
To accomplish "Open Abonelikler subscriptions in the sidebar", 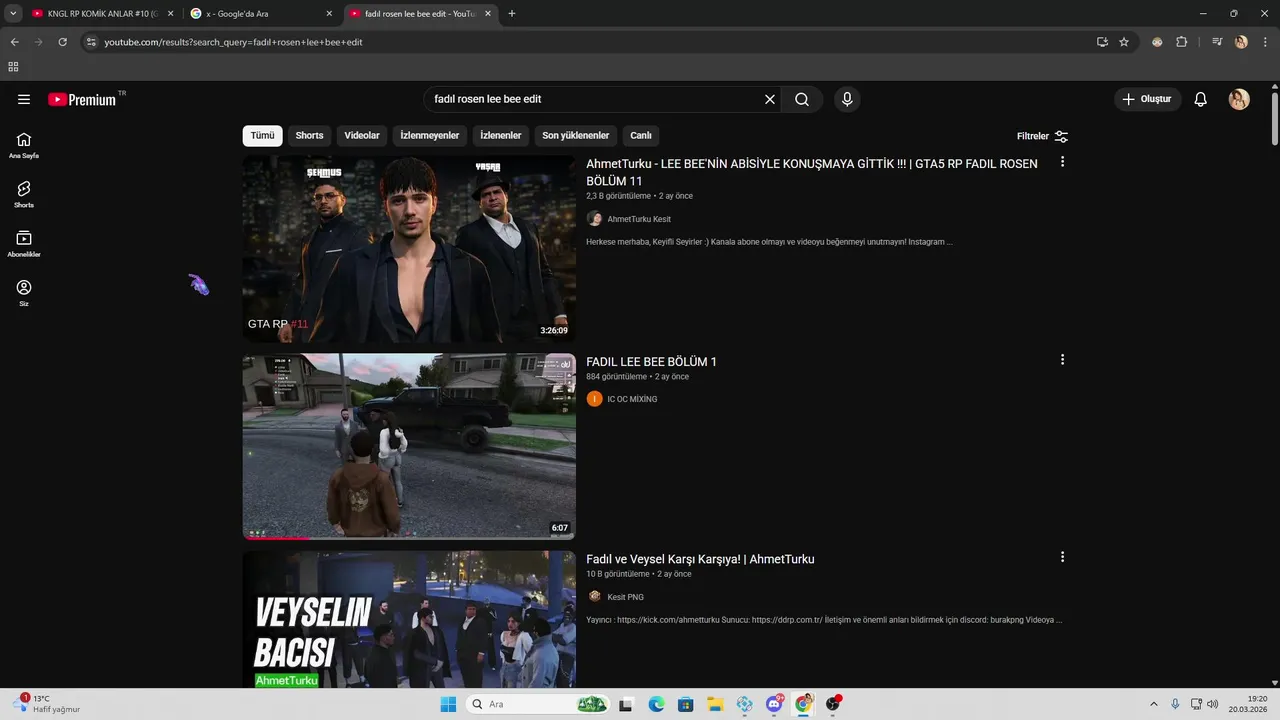I will click(24, 244).
